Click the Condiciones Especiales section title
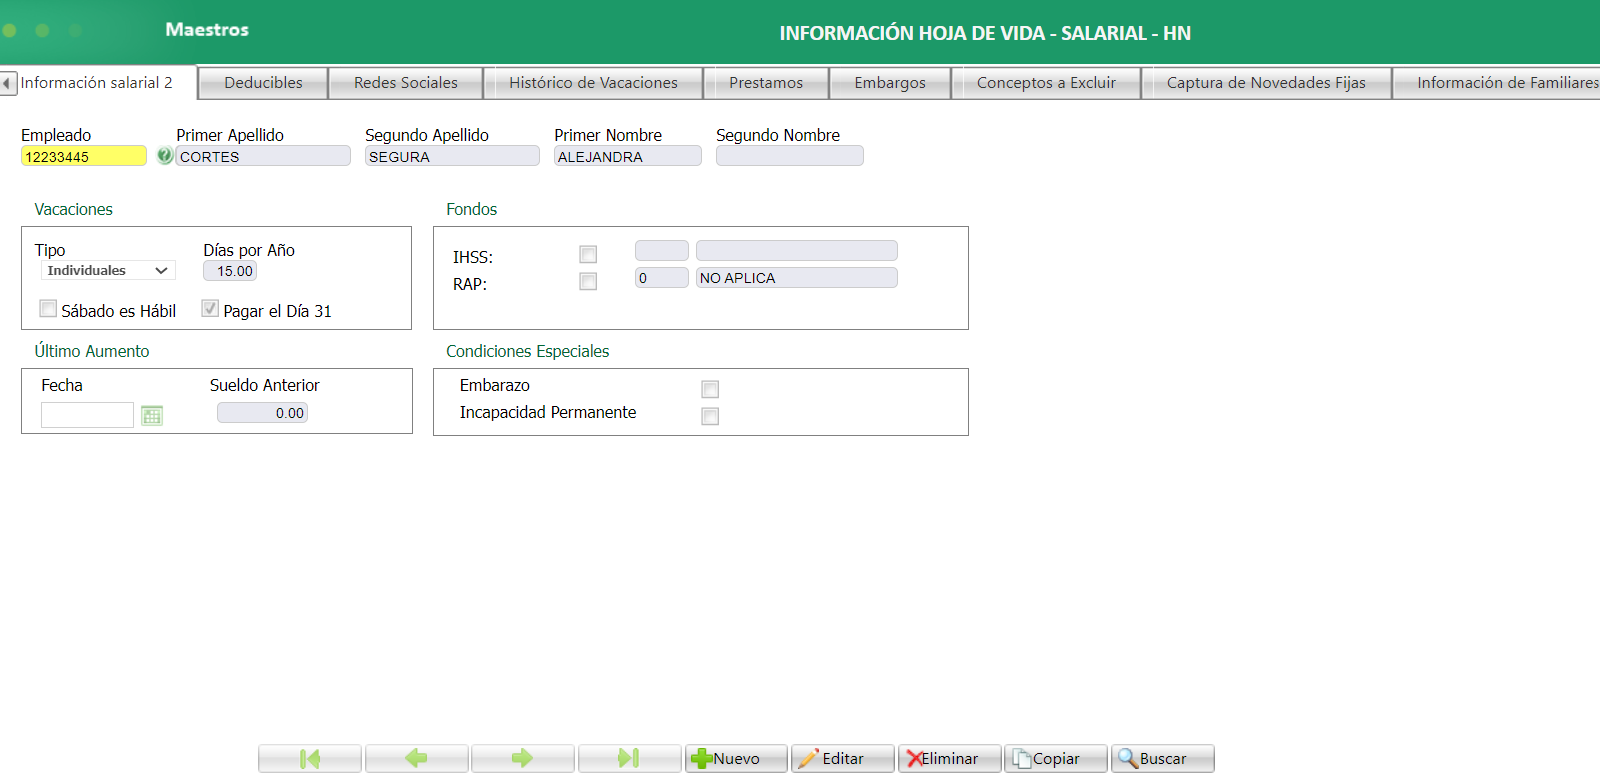This screenshot has height=775, width=1600. (528, 351)
